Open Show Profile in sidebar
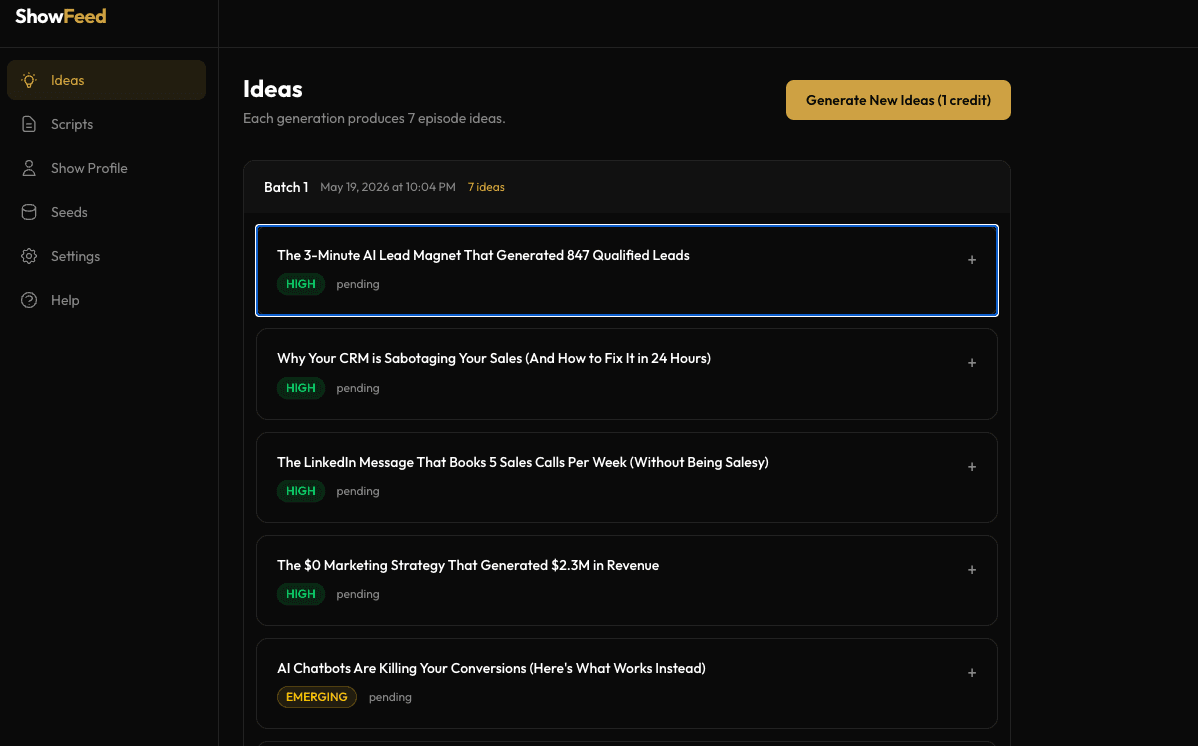Screen dimensions: 1198x746 point(106,168)
